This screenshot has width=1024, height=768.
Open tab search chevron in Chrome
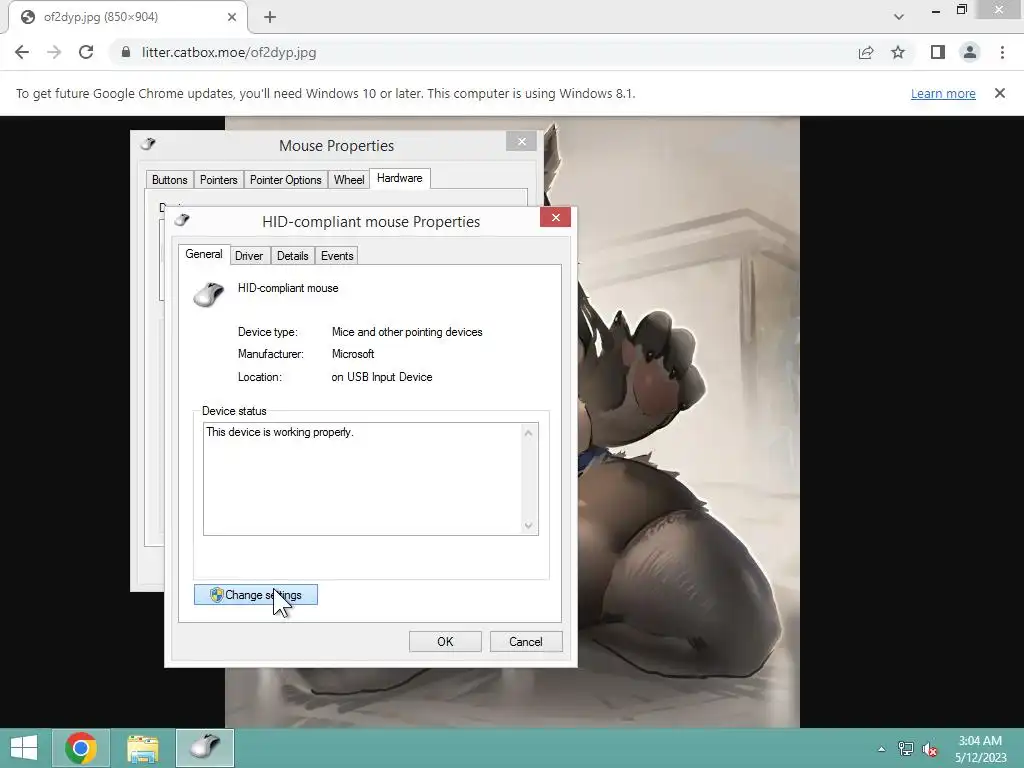(899, 17)
